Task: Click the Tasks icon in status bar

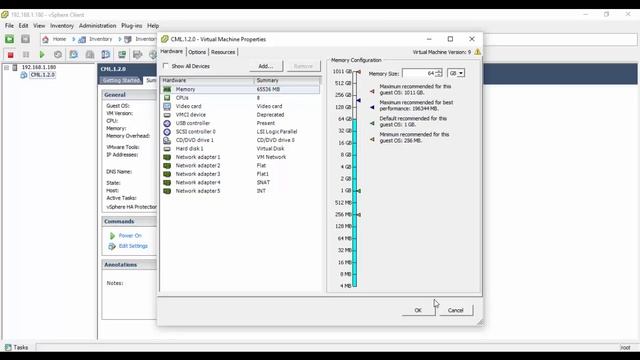Action: 8,347
